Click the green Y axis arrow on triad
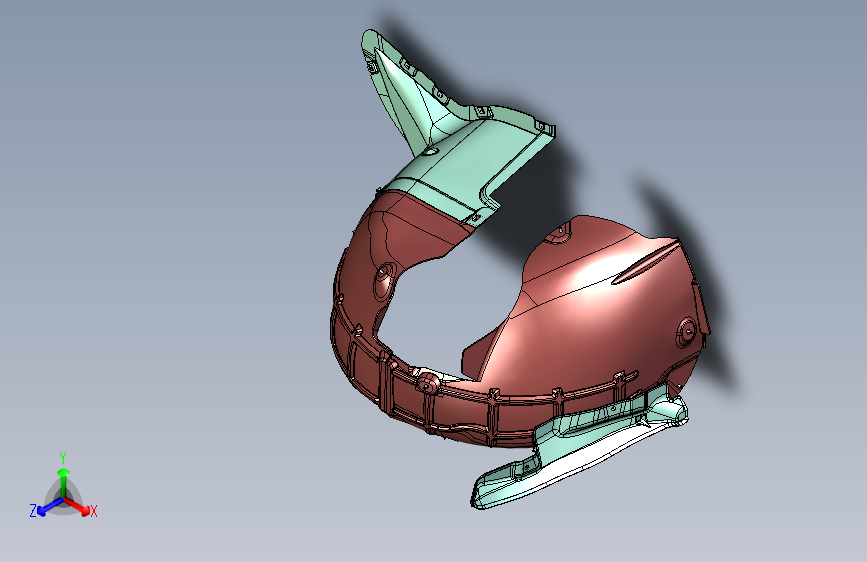Screen dimensions: 867x562 [x=64, y=483]
